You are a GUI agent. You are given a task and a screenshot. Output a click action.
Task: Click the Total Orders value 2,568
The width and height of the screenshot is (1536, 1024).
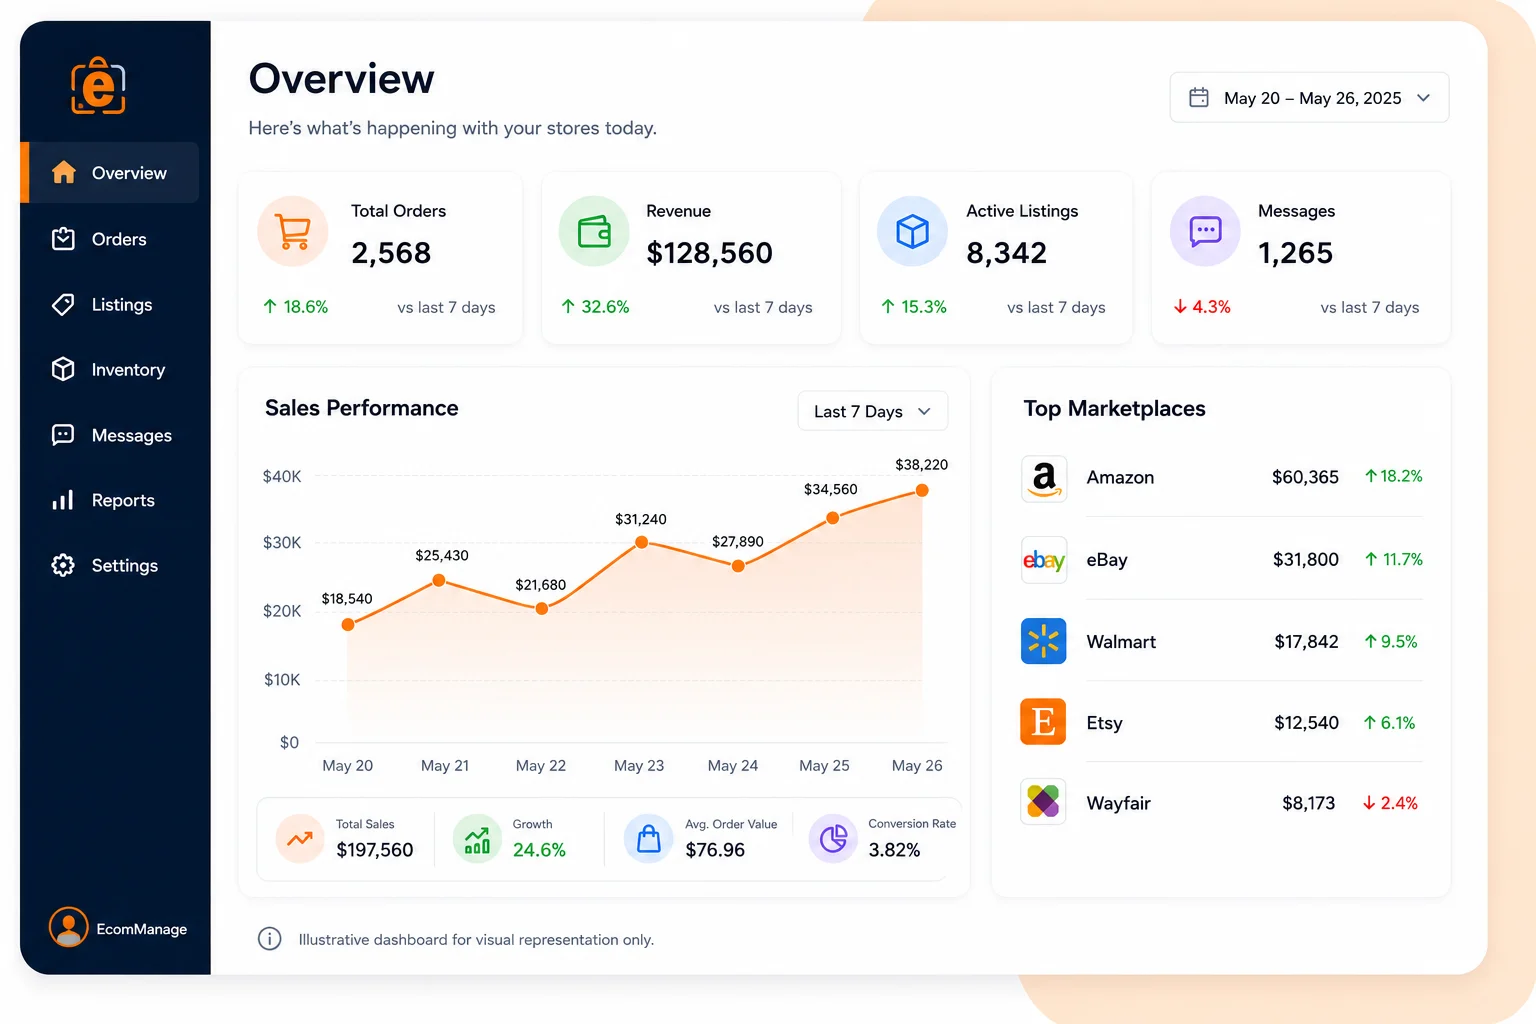pyautogui.click(x=391, y=253)
